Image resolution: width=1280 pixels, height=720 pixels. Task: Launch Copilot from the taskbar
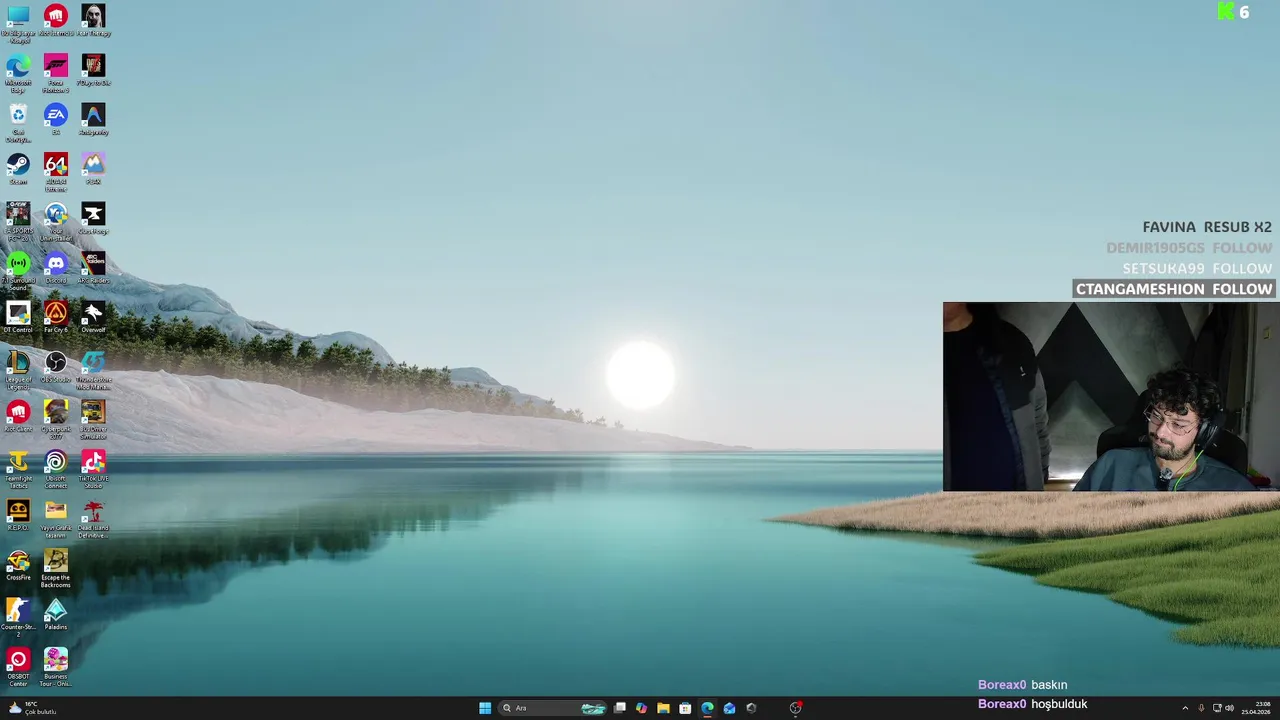(x=641, y=708)
